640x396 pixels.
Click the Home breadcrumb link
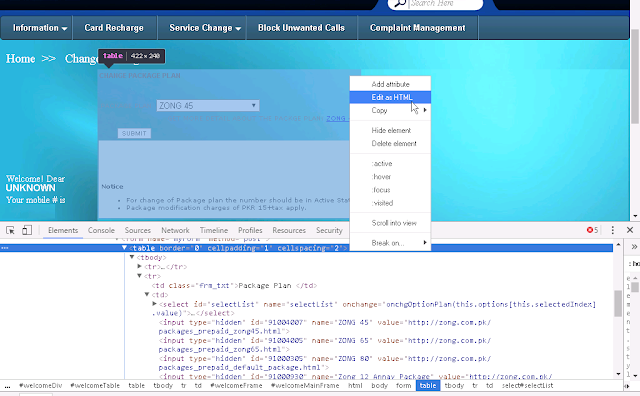pos(20,59)
